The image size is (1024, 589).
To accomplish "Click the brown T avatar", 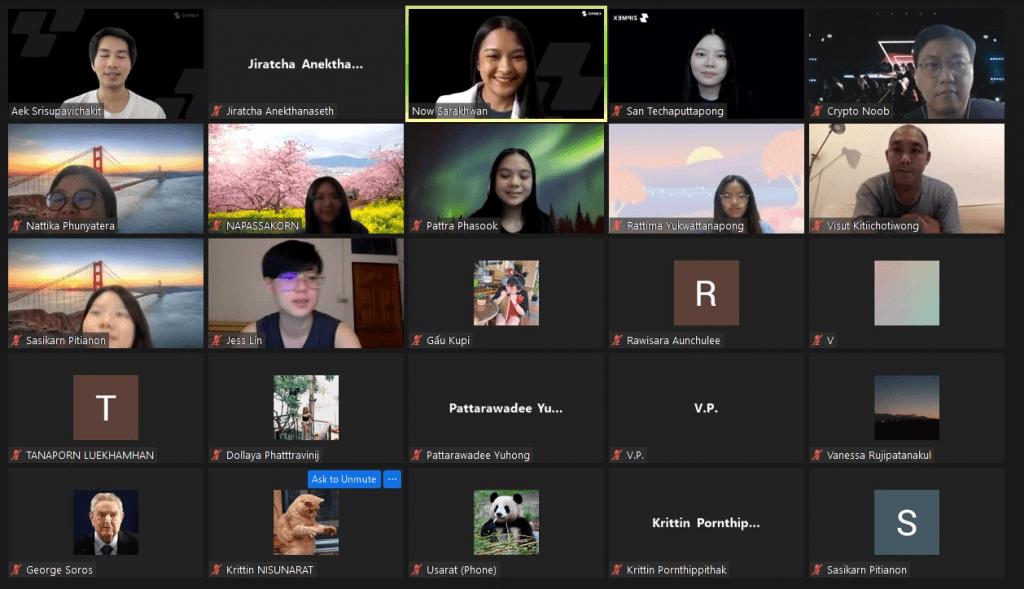I will click(105, 407).
